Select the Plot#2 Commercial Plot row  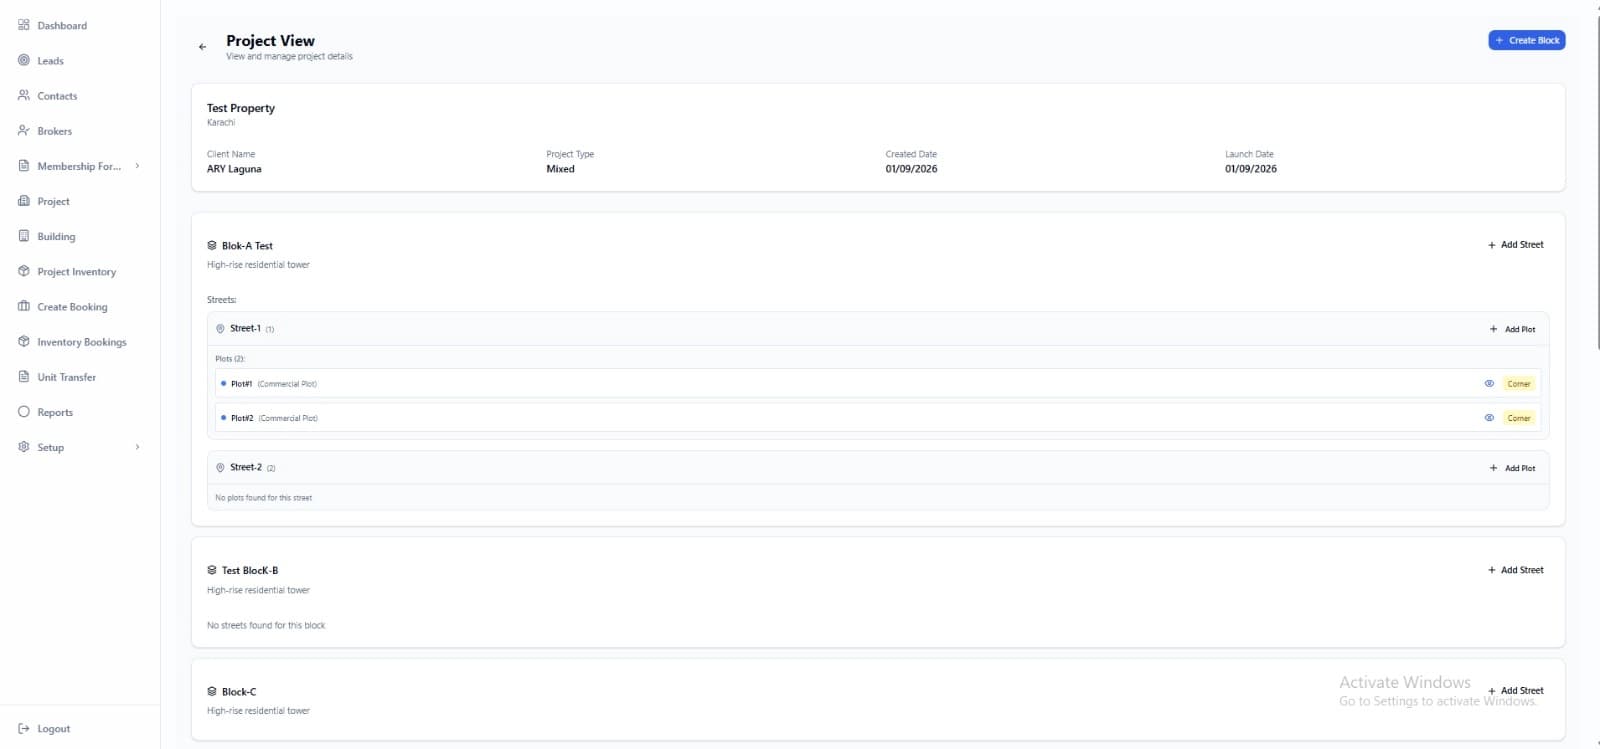click(x=878, y=418)
